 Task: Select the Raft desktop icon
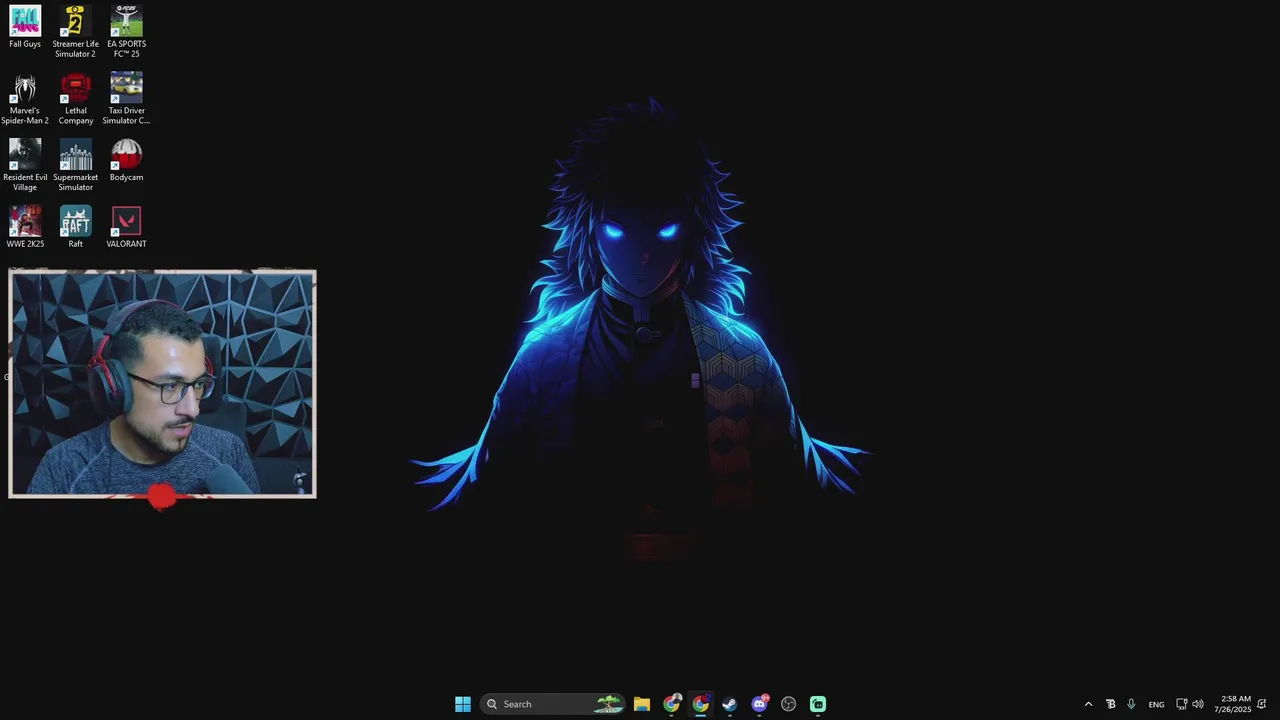pos(76,227)
